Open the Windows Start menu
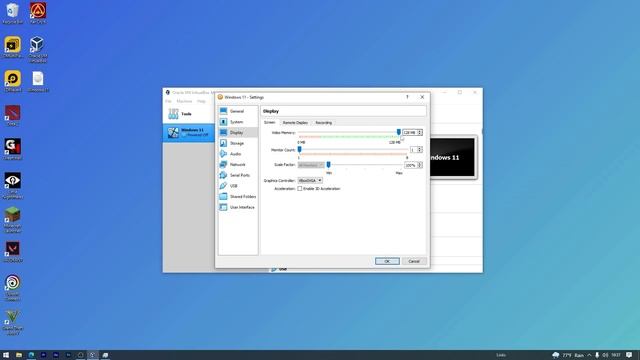Viewport: 640px width, 360px height. pyautogui.click(x=6, y=355)
